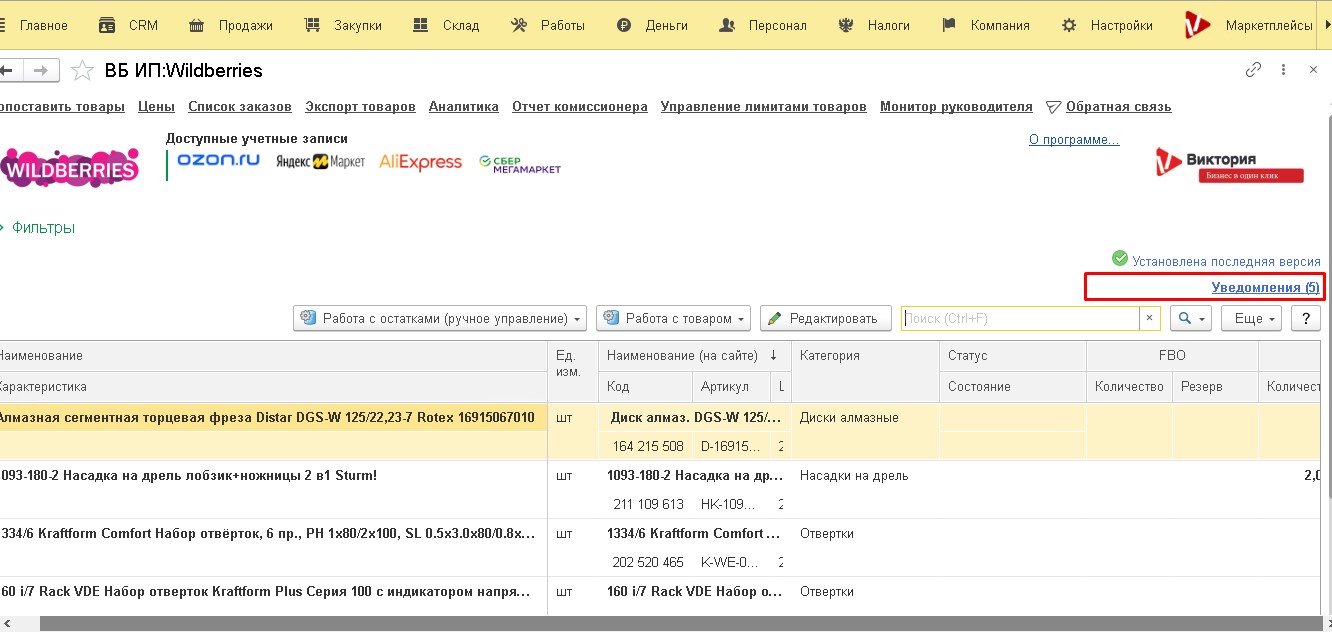1332x632 pixels.
Task: Open the Настройки section
Action: coord(1107,25)
